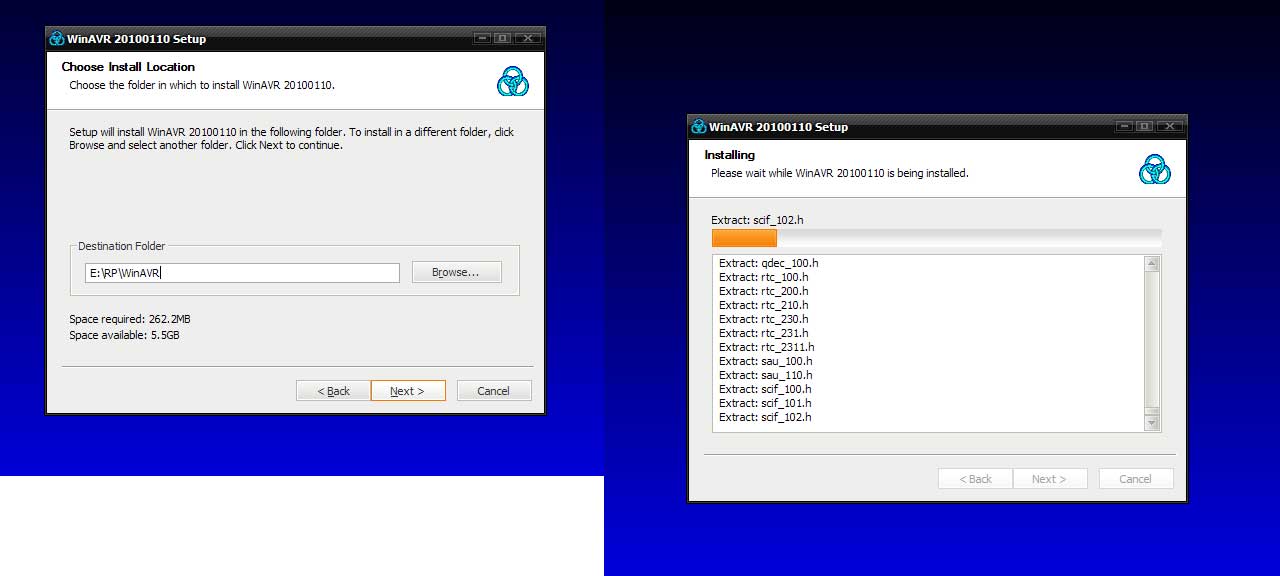Screen dimensions: 1280x576
Task: Click the 'Installing' heading
Action: coord(730,155)
